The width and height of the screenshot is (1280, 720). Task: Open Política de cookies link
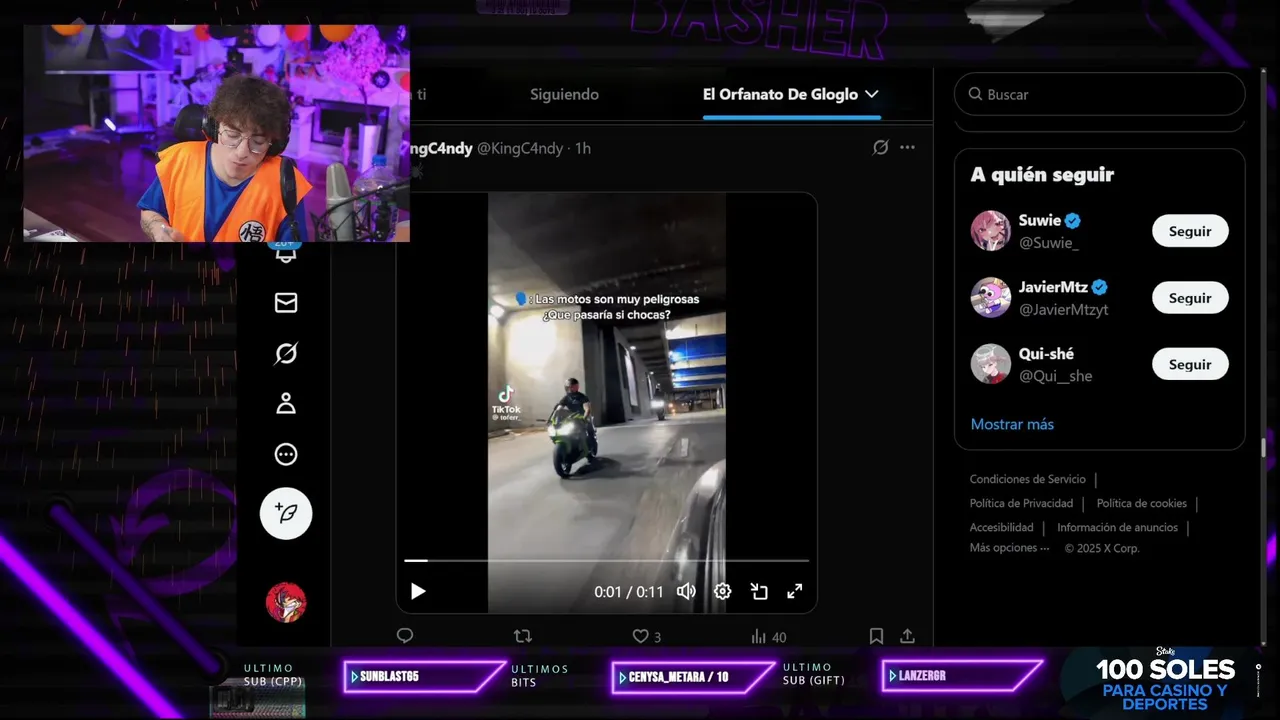(1141, 503)
